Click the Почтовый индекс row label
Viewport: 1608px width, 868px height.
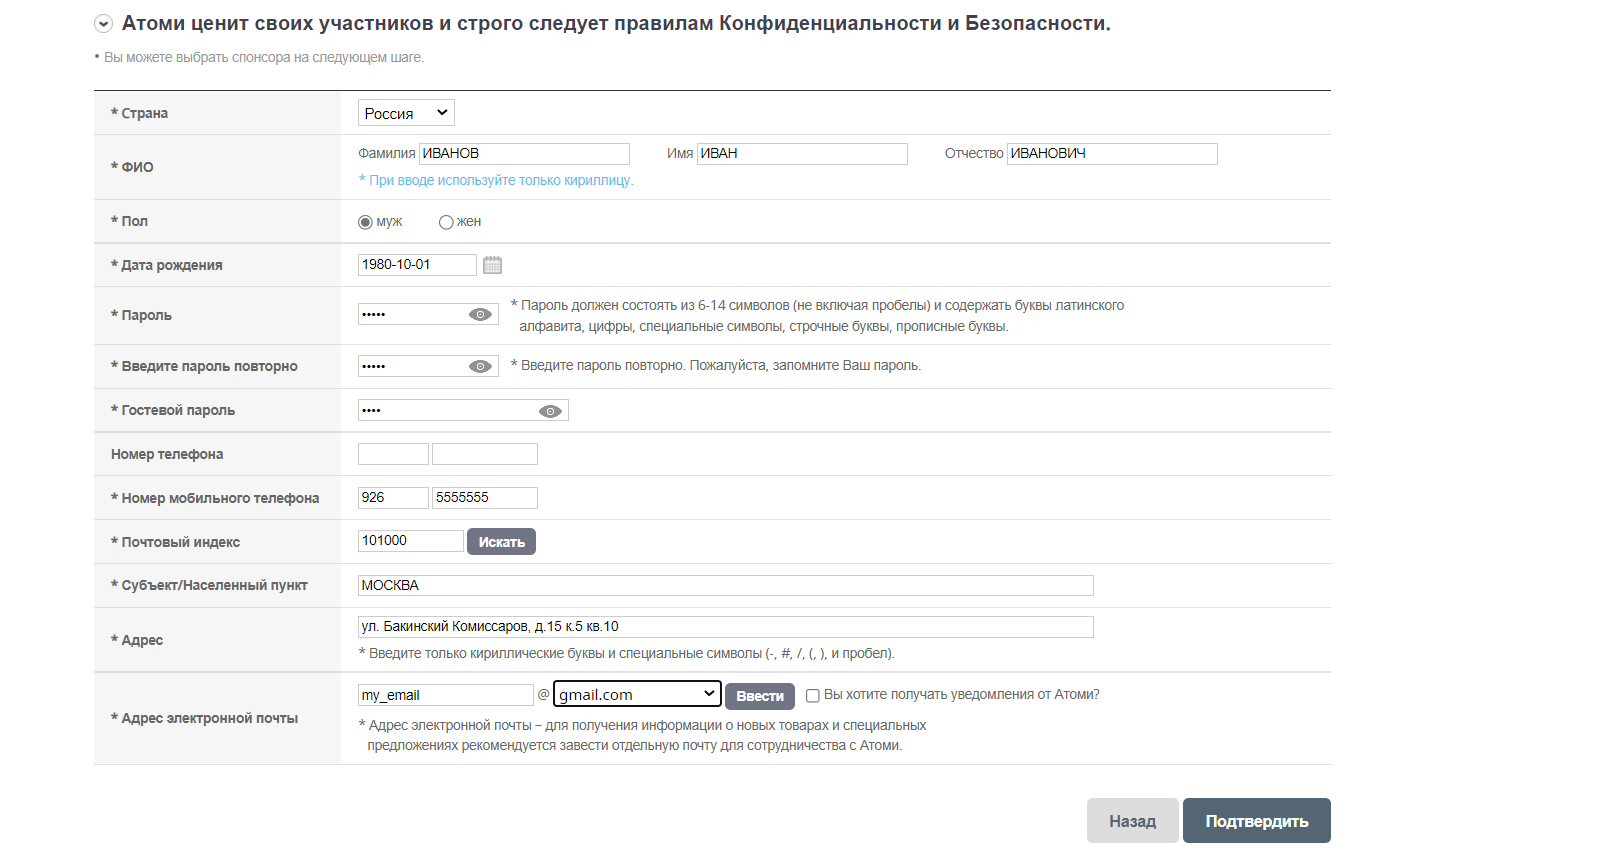point(175,542)
